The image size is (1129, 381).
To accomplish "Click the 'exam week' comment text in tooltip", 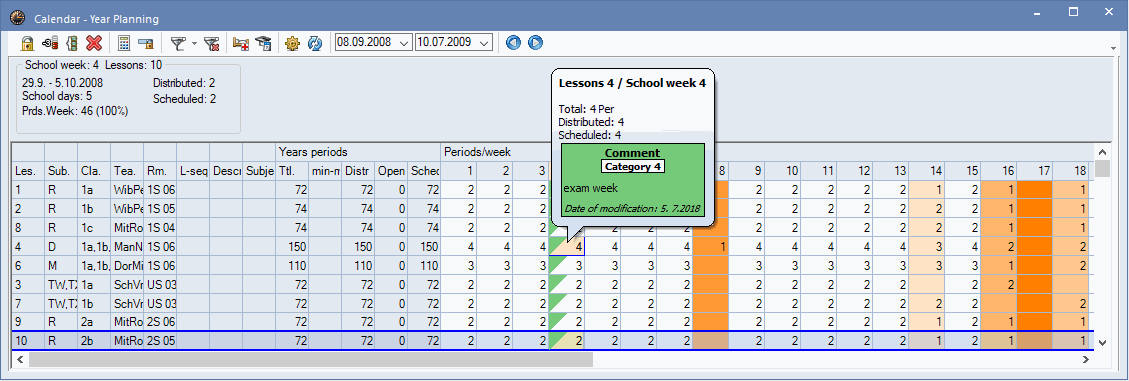I will tap(590, 188).
